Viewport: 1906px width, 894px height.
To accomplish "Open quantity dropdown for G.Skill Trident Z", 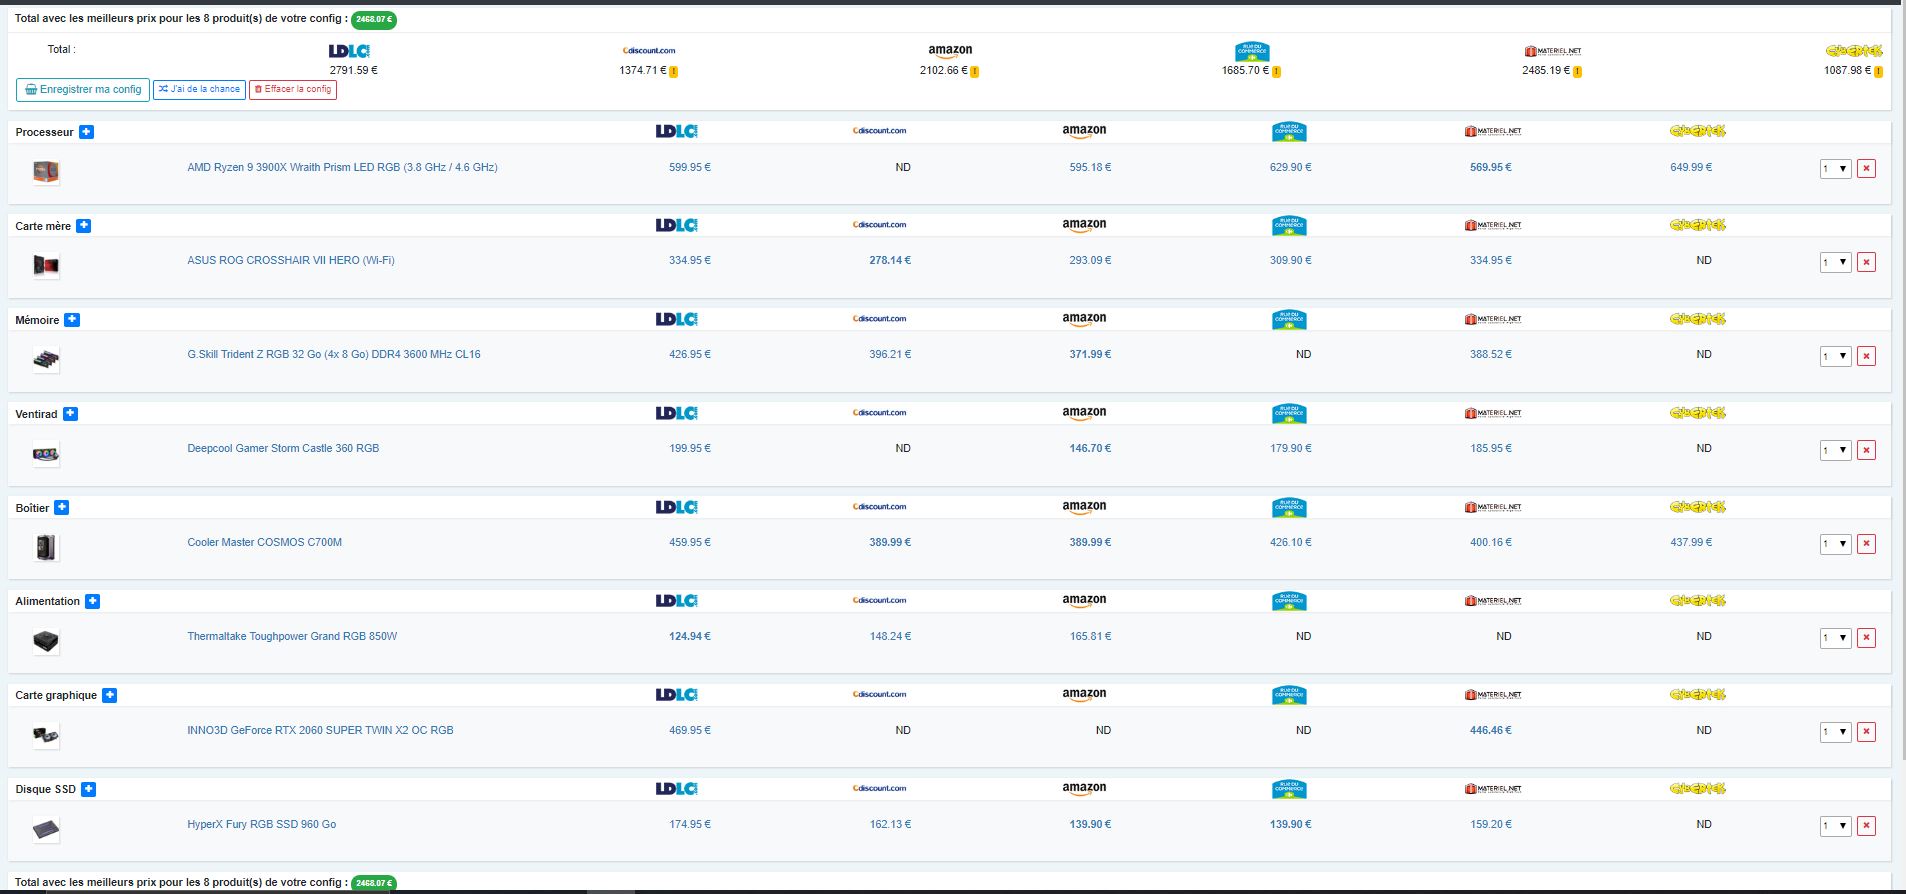I will (1835, 356).
